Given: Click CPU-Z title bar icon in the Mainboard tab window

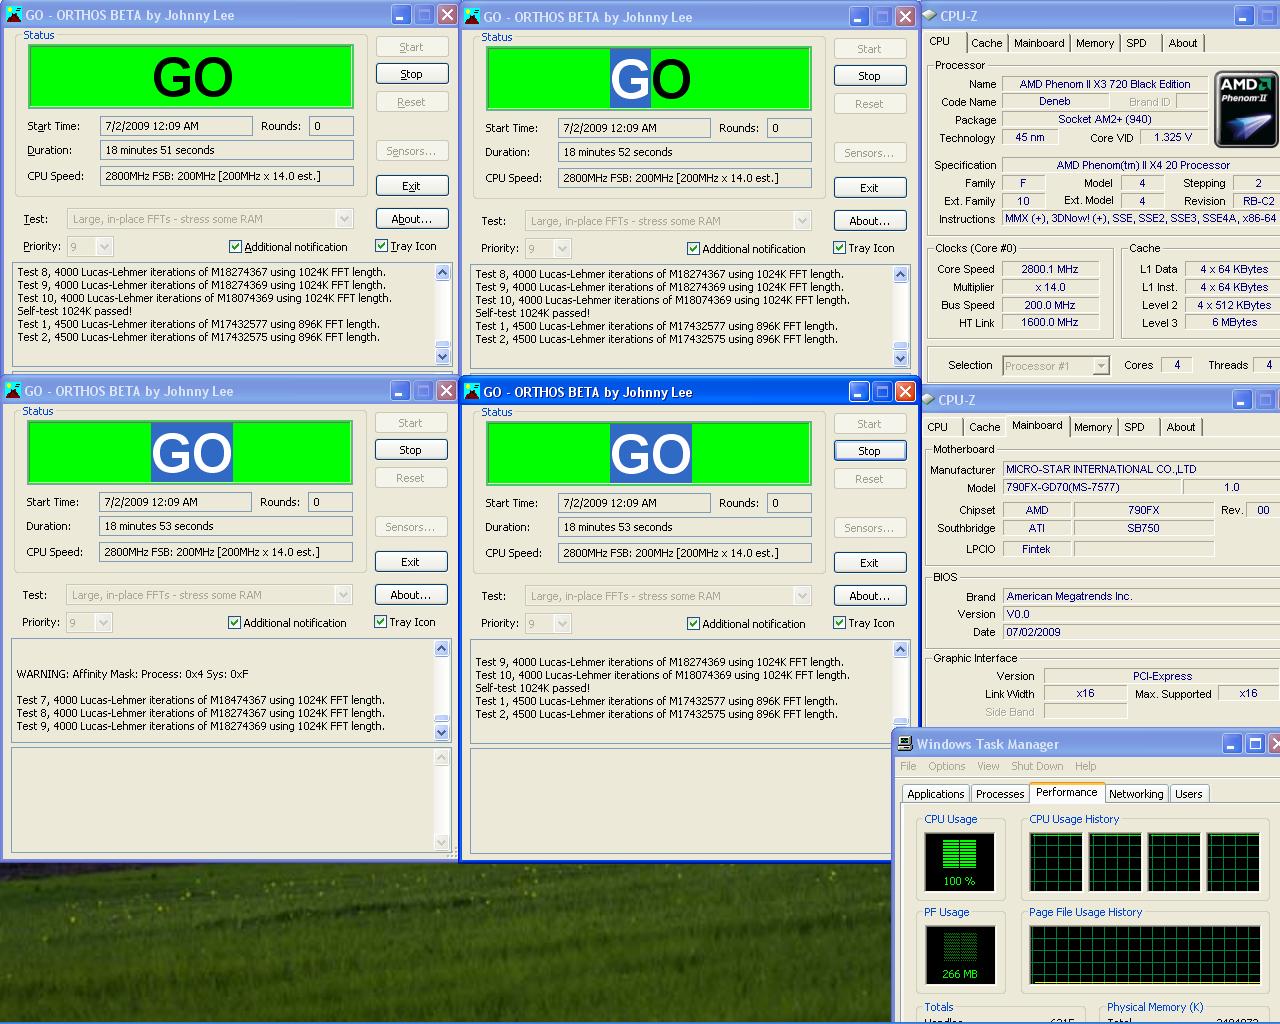Looking at the screenshot, I should 929,399.
